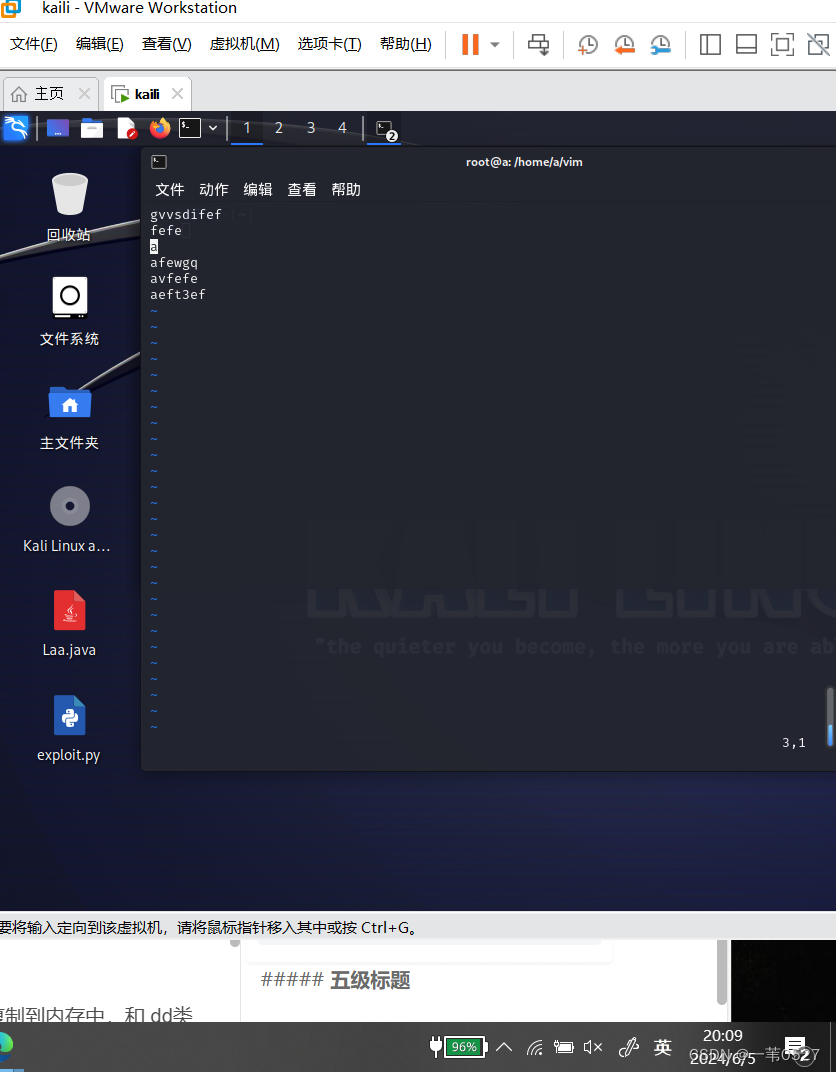Open the 文件(F) menu in VMware
The width and height of the screenshot is (836, 1072).
[33, 44]
